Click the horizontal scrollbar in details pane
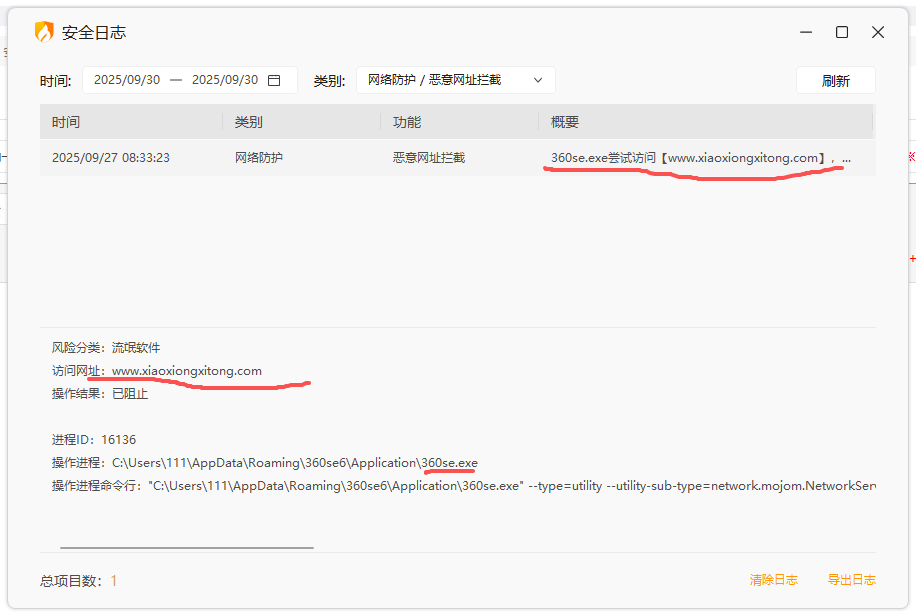Screen dimensions: 916x616 [x=187, y=548]
